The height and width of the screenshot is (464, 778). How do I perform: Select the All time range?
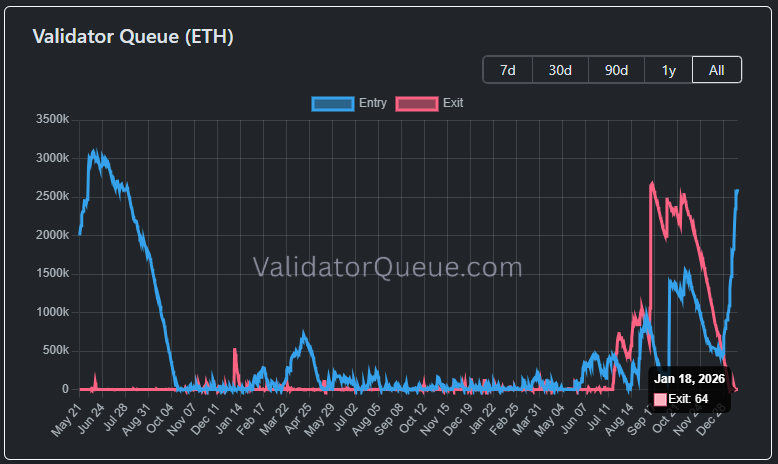coord(716,70)
